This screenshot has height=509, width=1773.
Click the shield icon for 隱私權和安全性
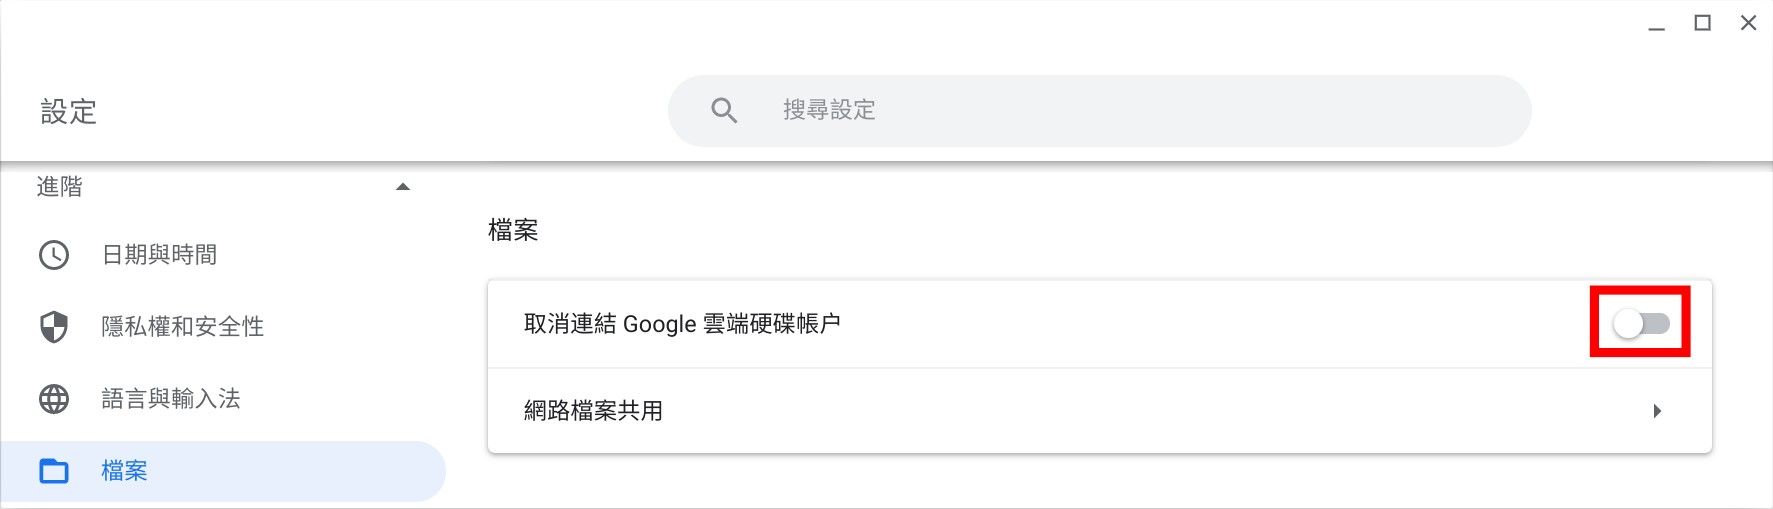click(54, 327)
